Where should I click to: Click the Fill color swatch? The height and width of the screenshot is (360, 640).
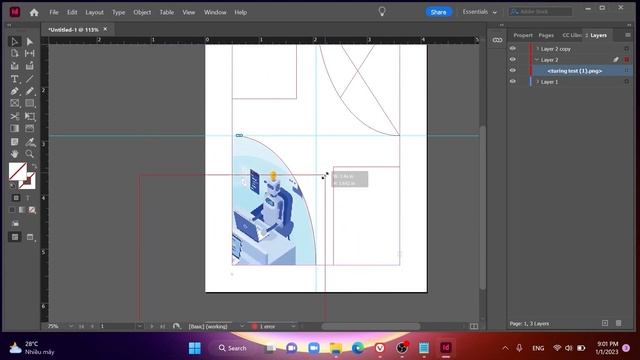click(18, 171)
